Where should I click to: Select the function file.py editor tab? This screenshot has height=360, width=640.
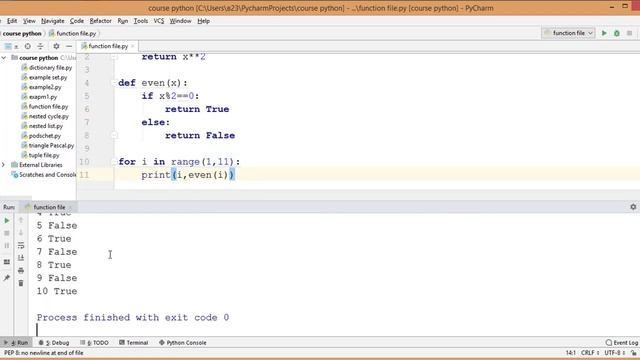coord(108,46)
